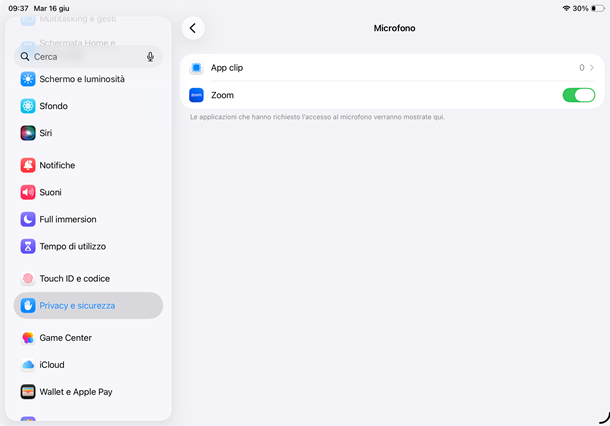Click the 09:37 clock in status bar
This screenshot has width=610, height=426.
pos(18,8)
